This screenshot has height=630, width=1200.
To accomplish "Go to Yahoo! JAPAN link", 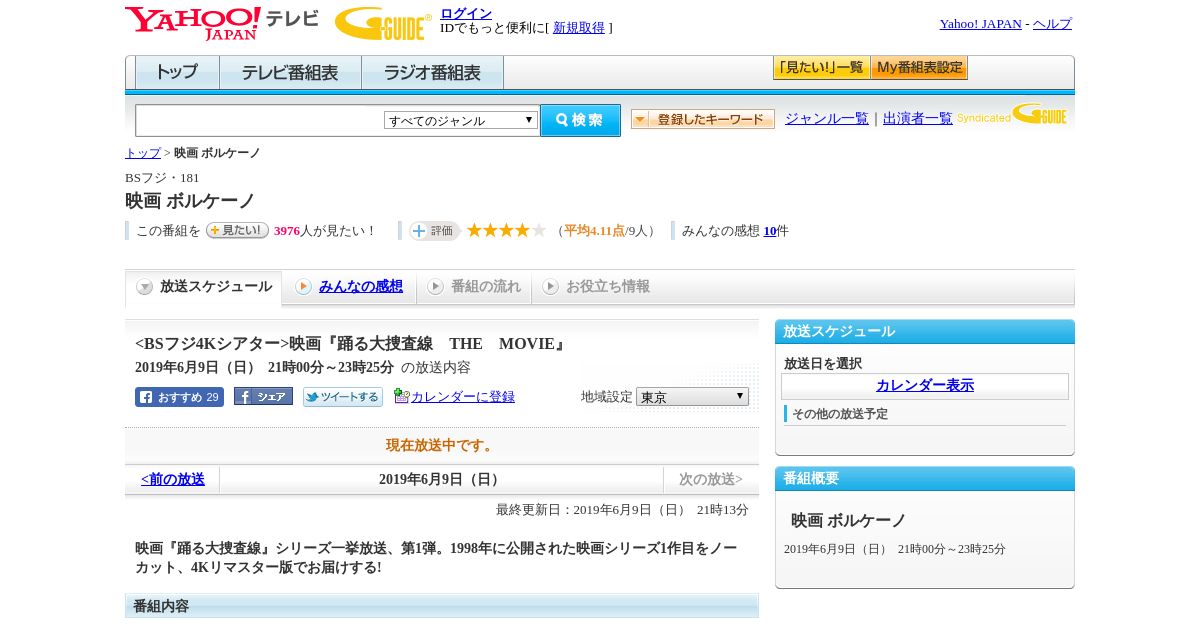I will [980, 23].
